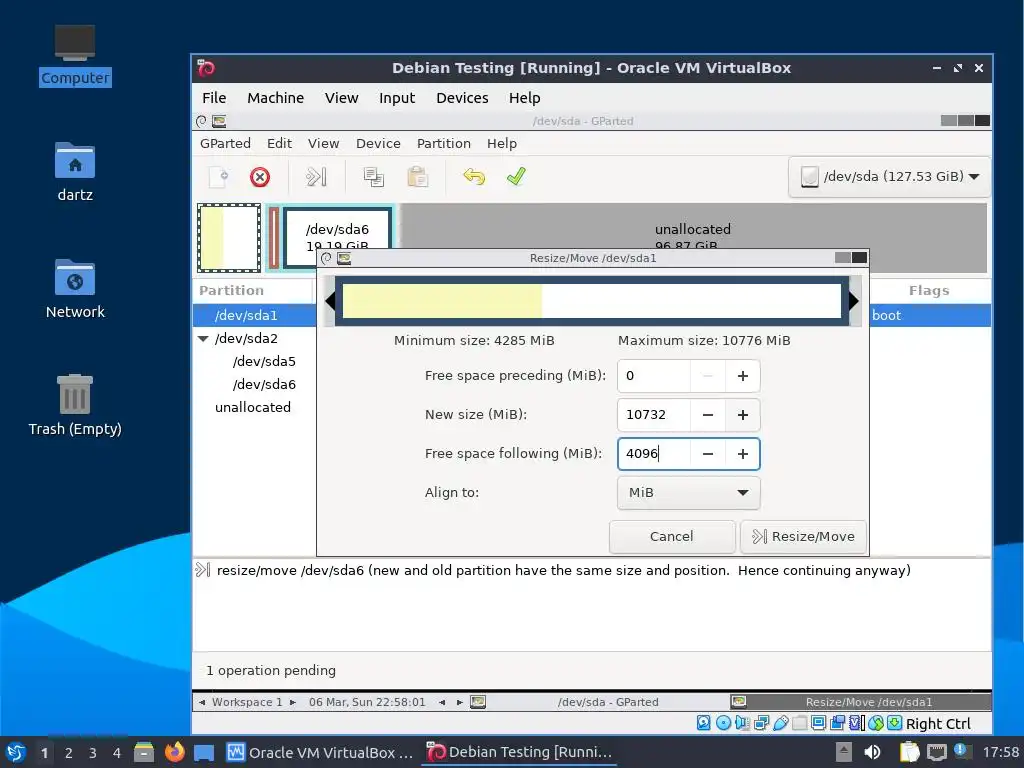This screenshot has height=768, width=1024.
Task: Select the /dev/sda5 row in partition list
Action: 255,361
